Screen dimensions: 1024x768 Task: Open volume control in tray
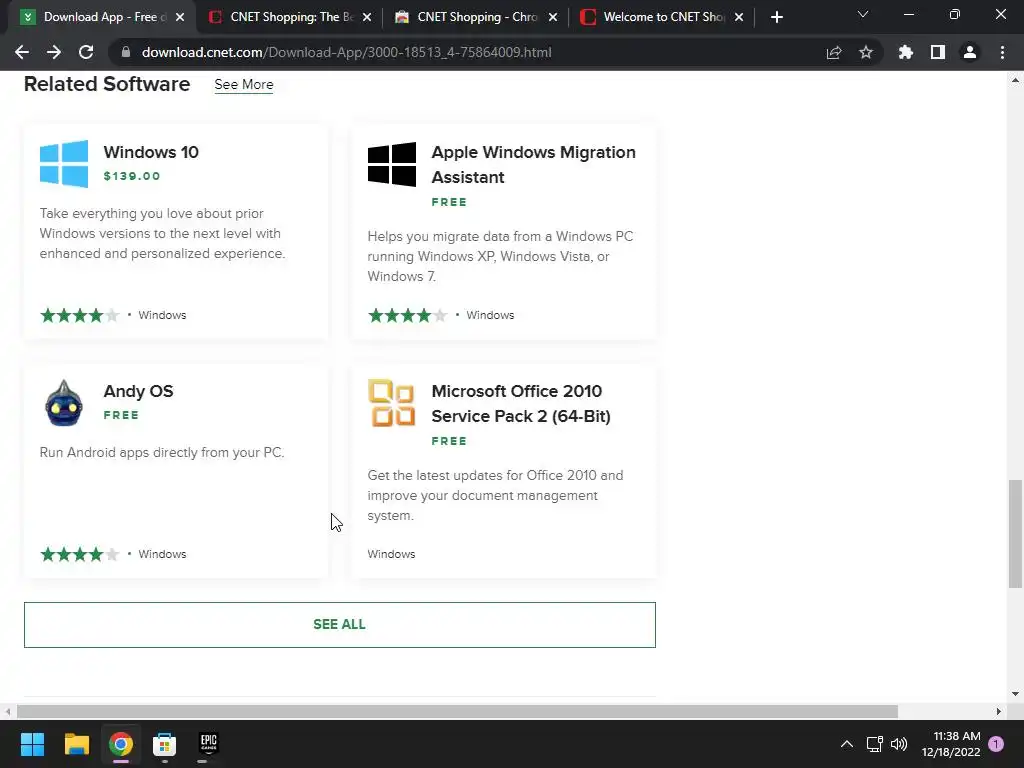pos(899,744)
